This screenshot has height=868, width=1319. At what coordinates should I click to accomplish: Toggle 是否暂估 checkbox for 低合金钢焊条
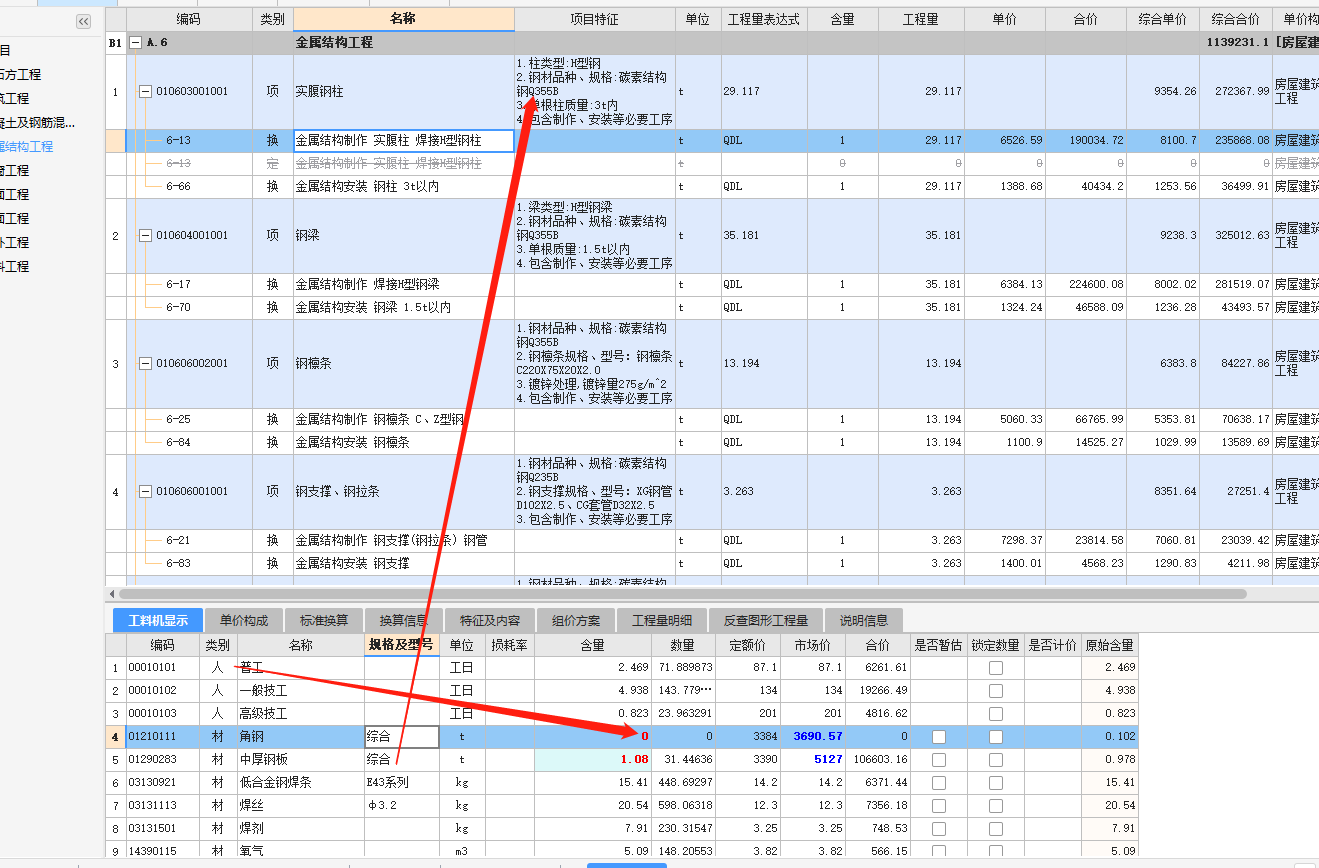tap(939, 783)
